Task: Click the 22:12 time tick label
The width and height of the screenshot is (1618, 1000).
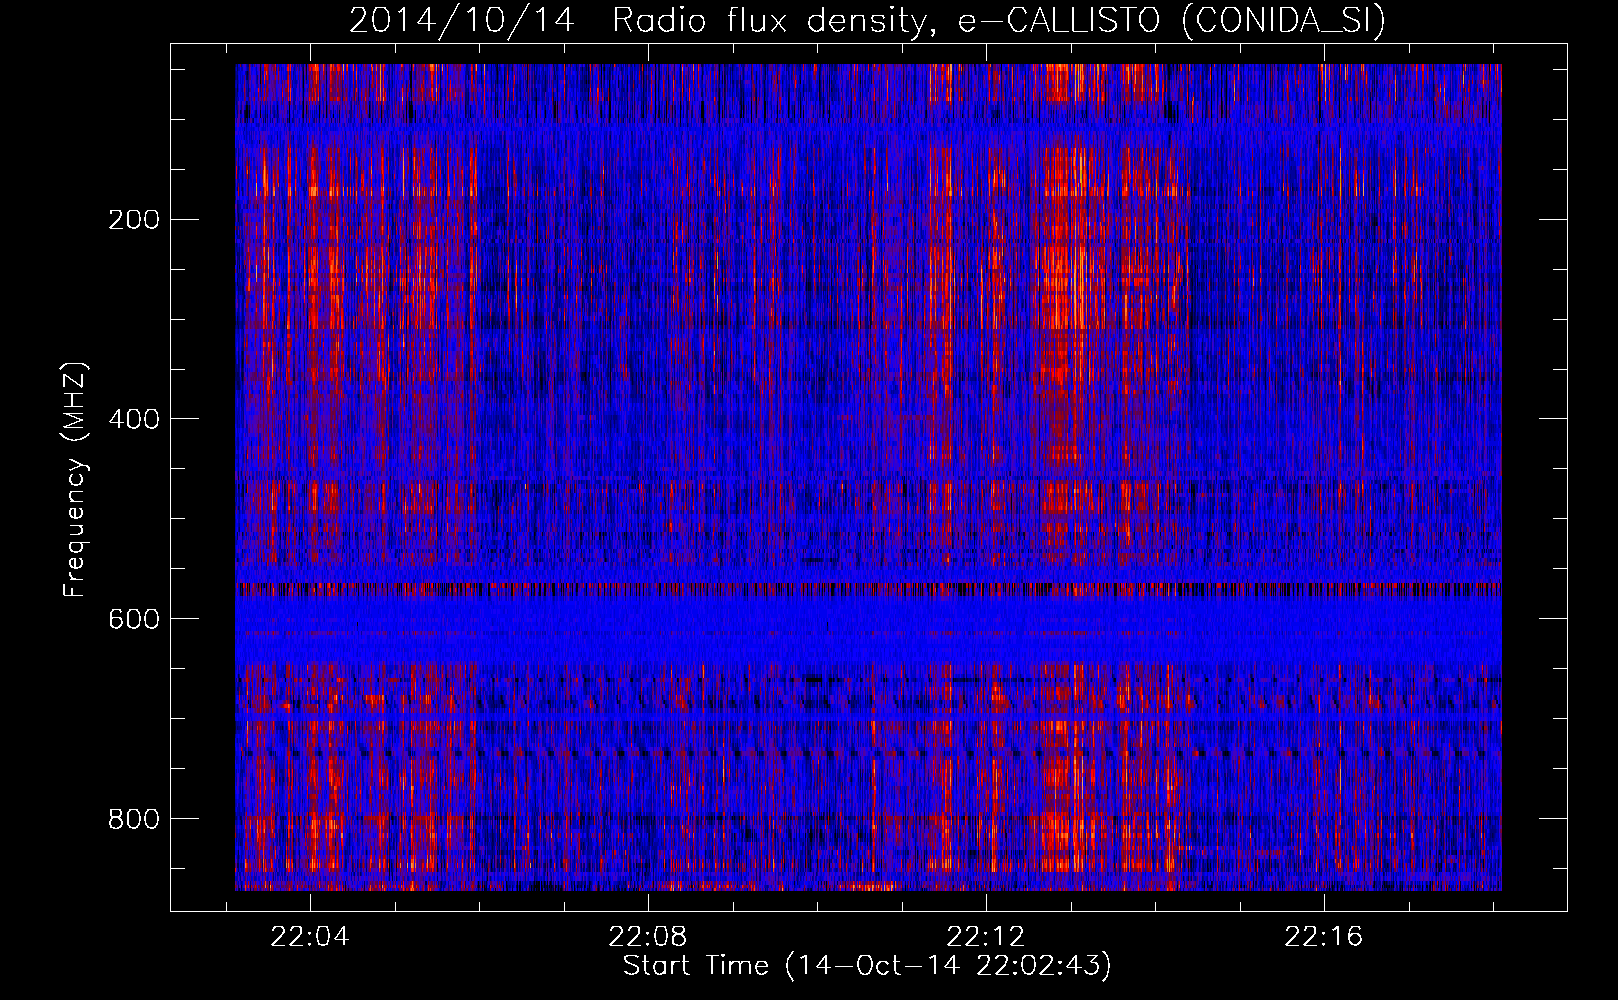Action: point(986,936)
